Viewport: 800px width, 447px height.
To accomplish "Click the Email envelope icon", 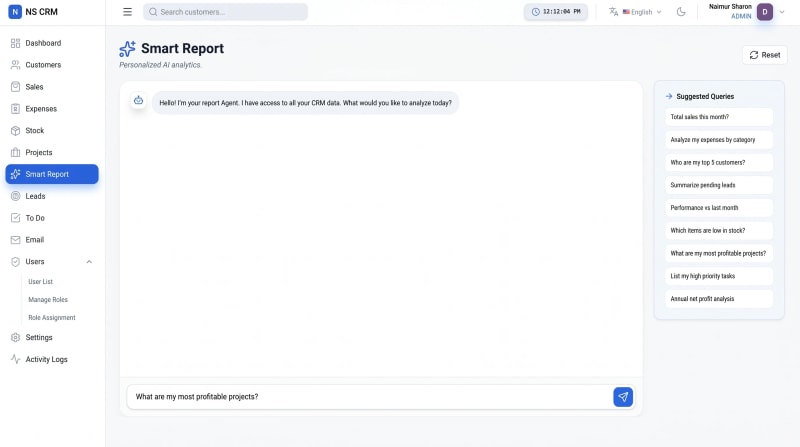I will tap(15, 240).
